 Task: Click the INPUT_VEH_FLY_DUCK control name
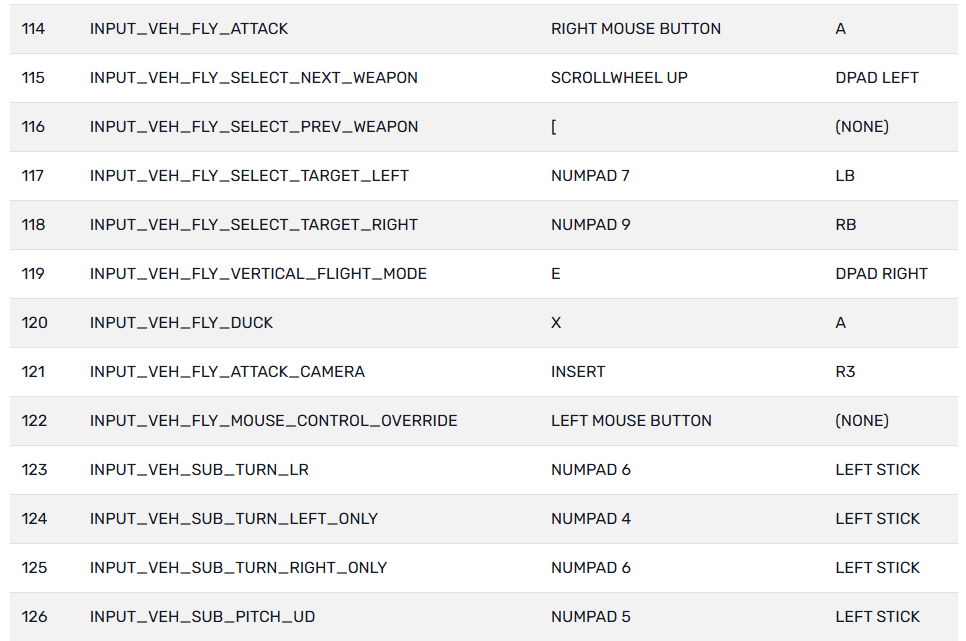click(181, 323)
